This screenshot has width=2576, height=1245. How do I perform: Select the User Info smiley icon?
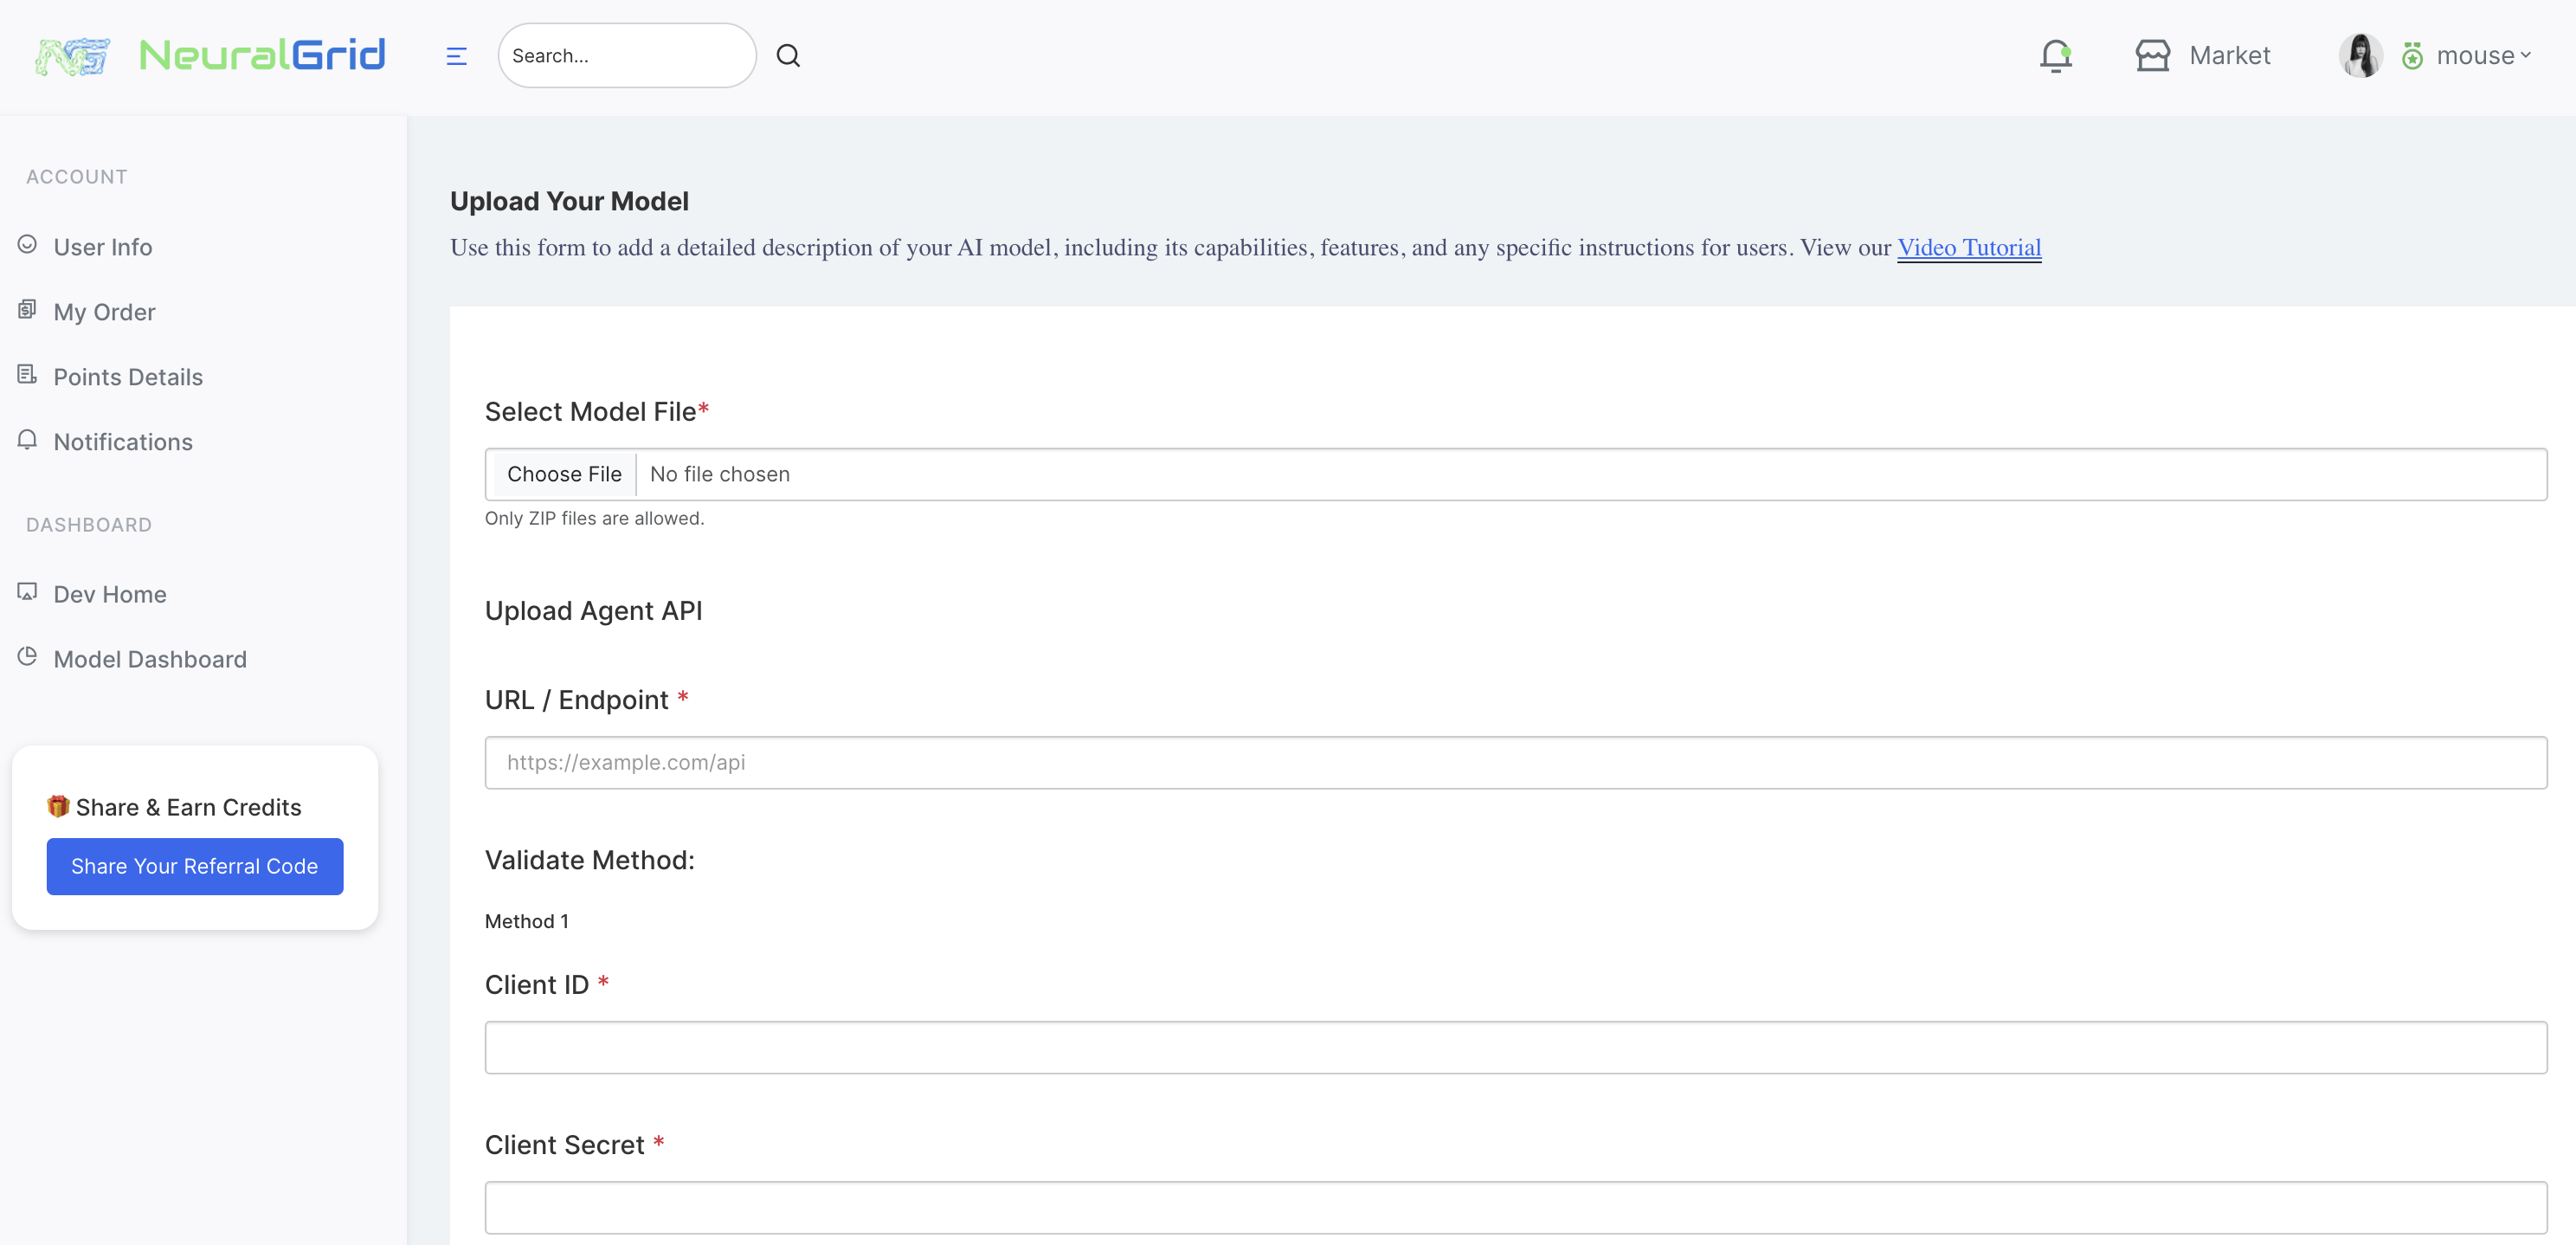click(27, 243)
